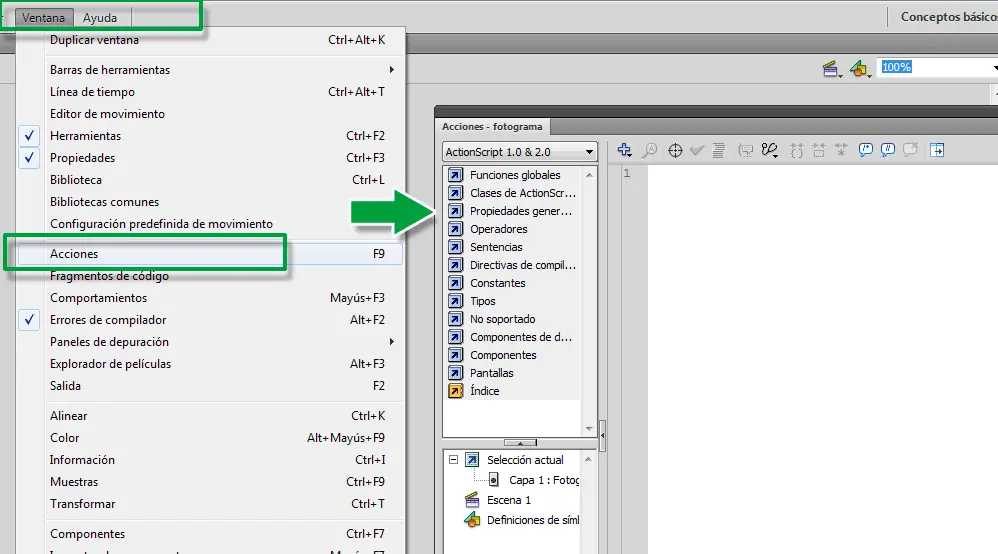Select Componentes in the actions toolbox list
Viewport: 998px width, 554px height.
tap(503, 355)
